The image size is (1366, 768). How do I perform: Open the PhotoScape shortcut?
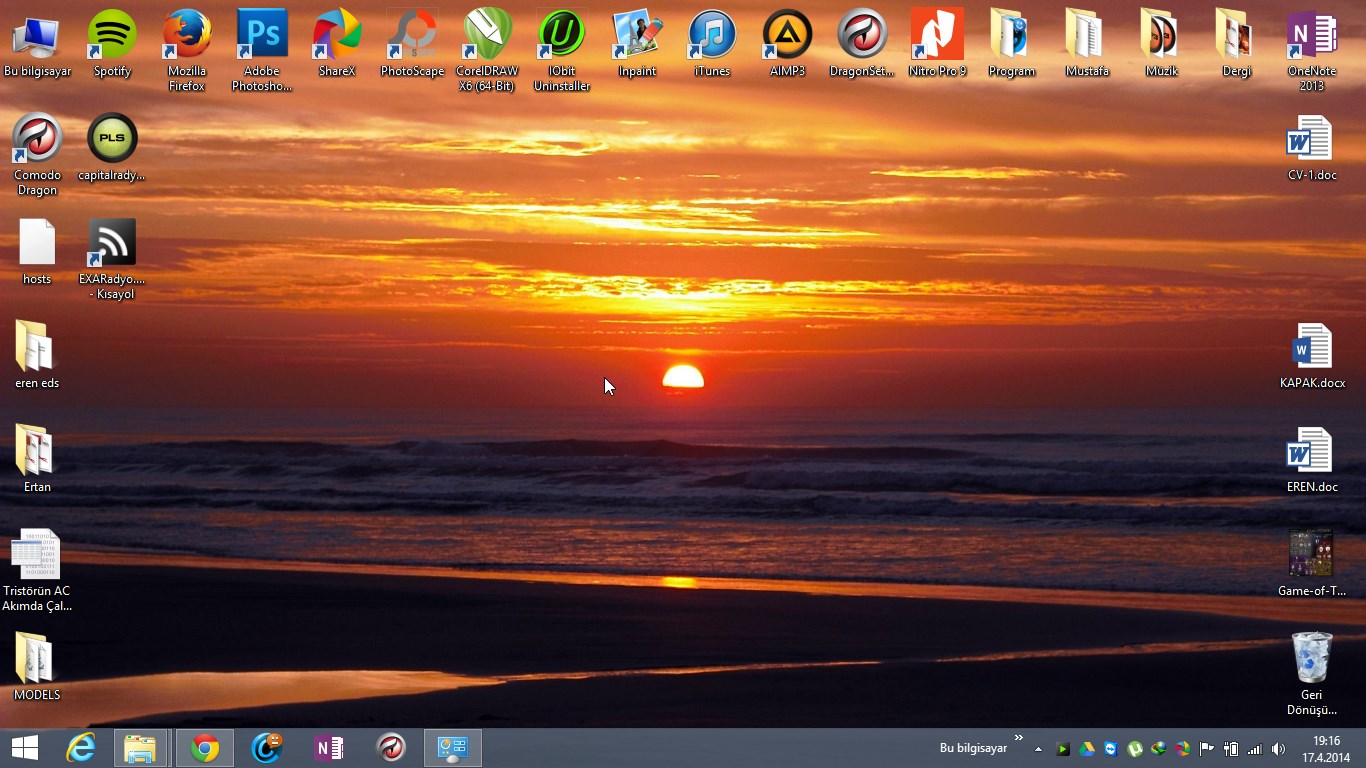(412, 44)
